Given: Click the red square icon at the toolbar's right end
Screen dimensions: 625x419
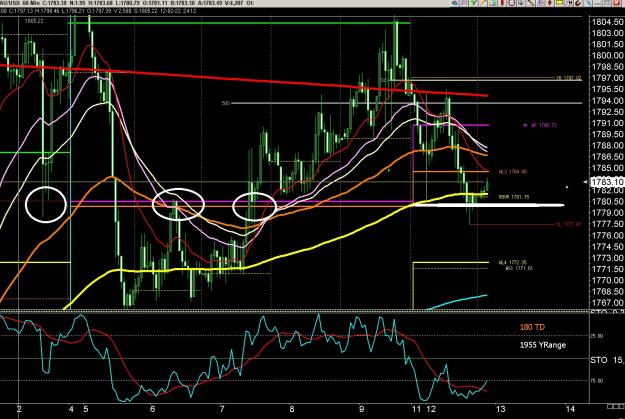Looking at the screenshot, I should [x=616, y=2].
